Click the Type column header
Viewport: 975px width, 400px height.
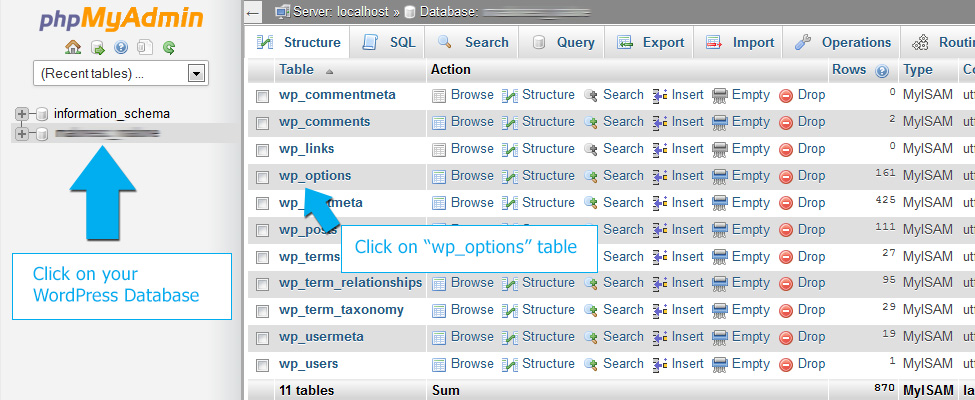point(918,70)
